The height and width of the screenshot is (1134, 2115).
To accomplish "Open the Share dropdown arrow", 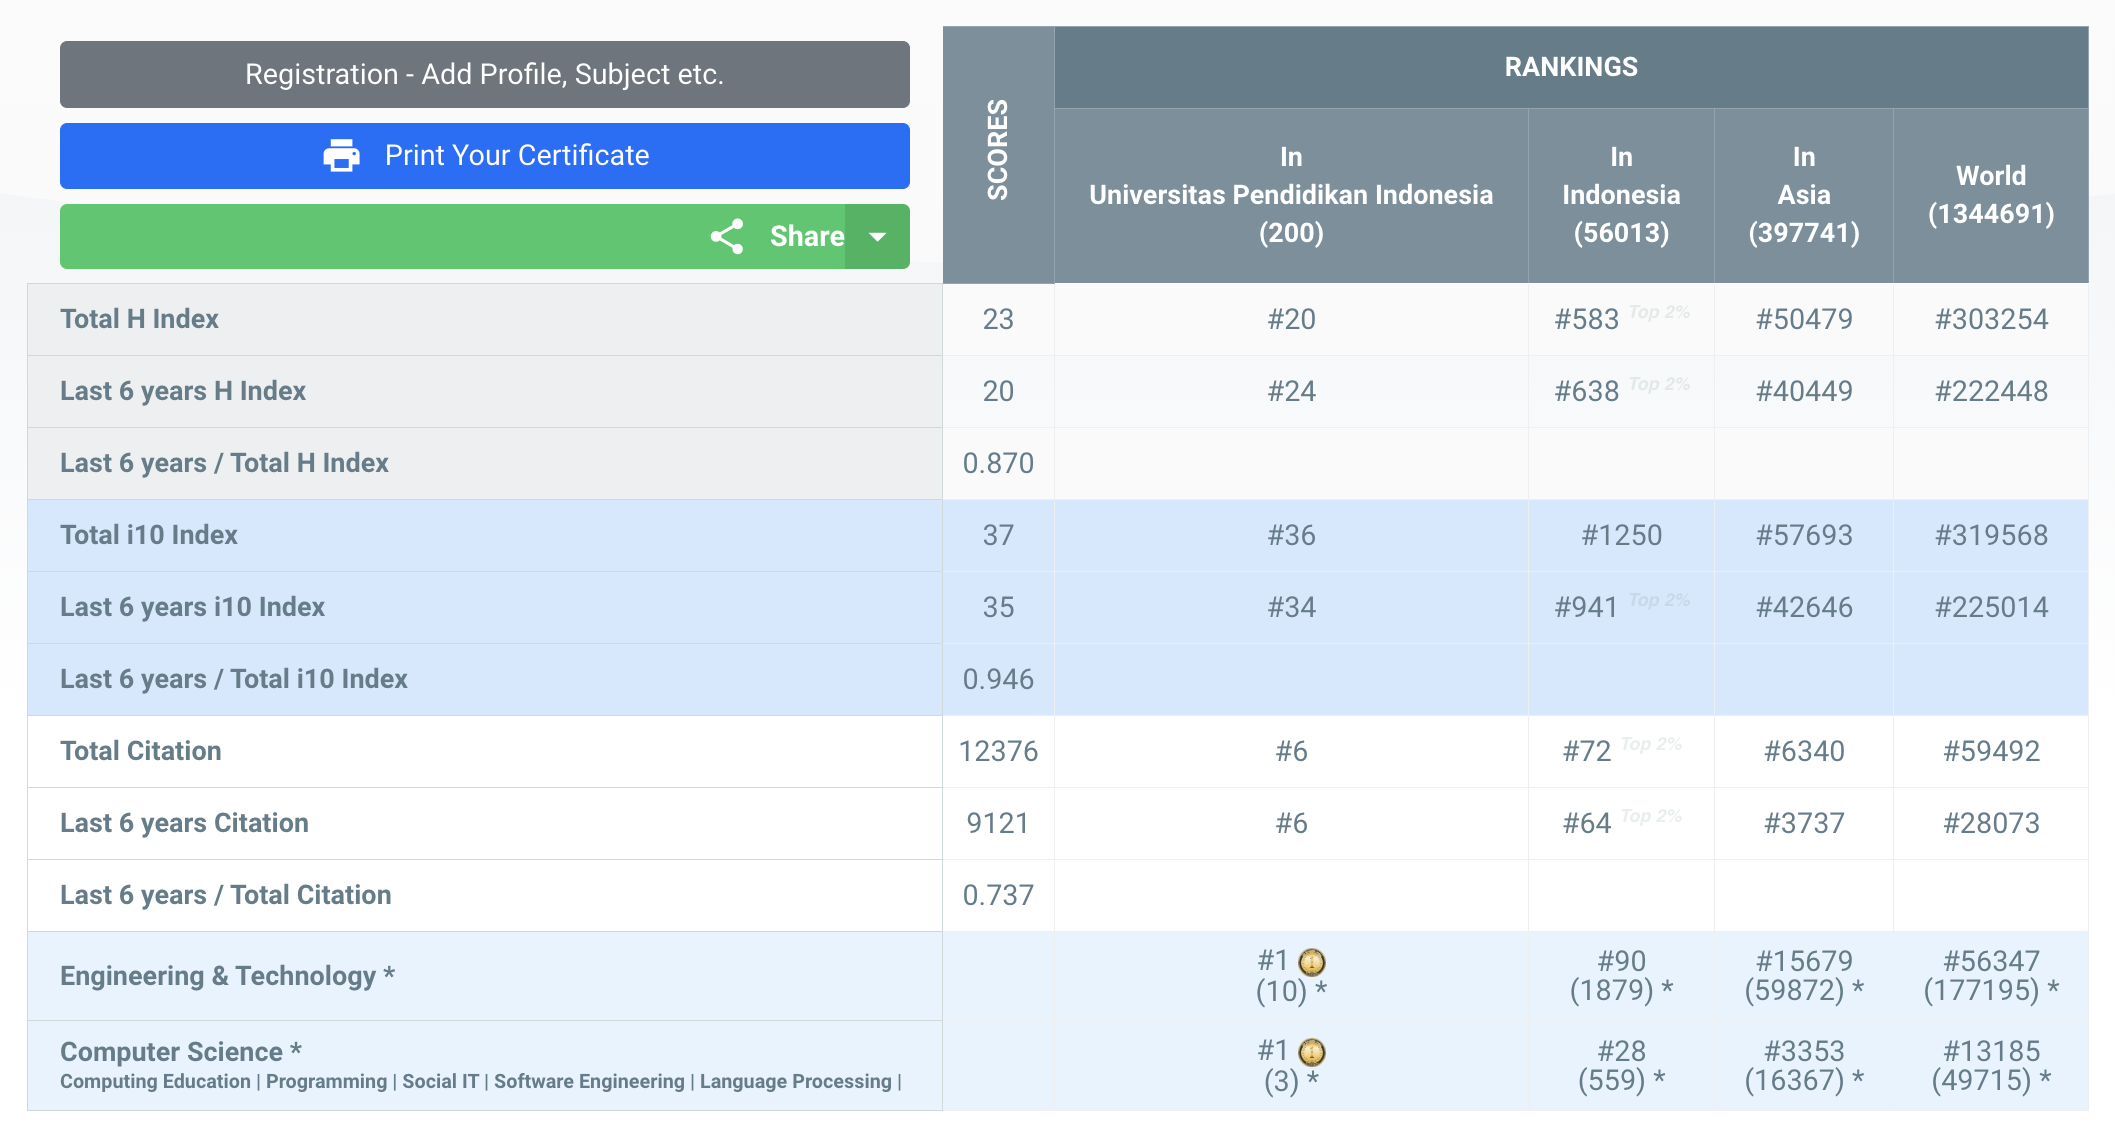I will tap(877, 237).
